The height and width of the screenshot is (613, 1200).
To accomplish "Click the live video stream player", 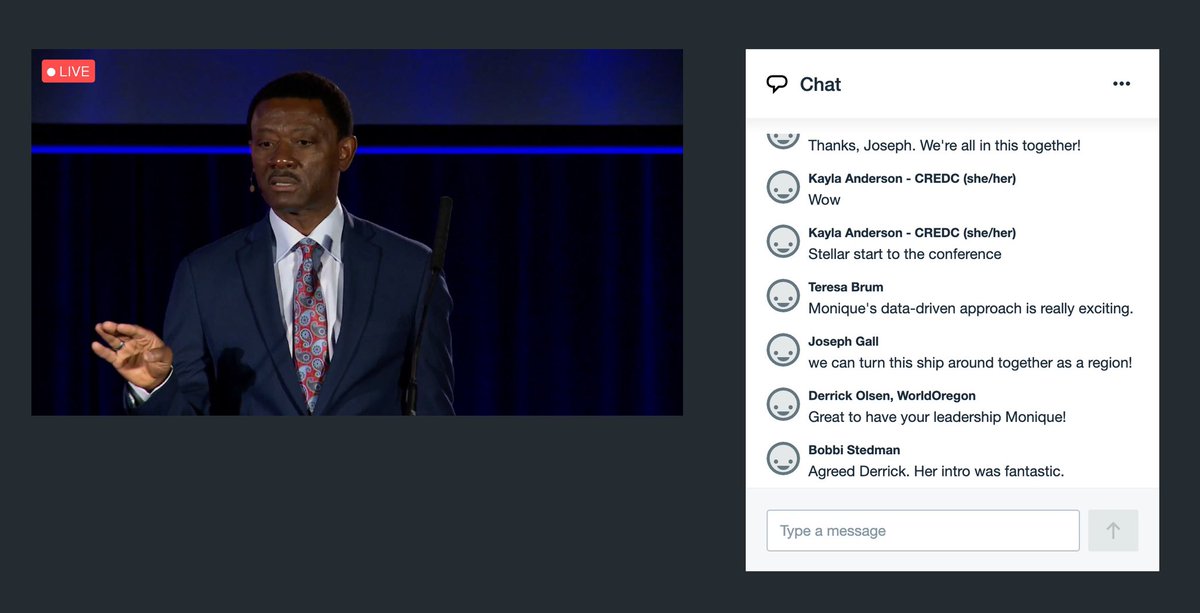I will coord(357,232).
